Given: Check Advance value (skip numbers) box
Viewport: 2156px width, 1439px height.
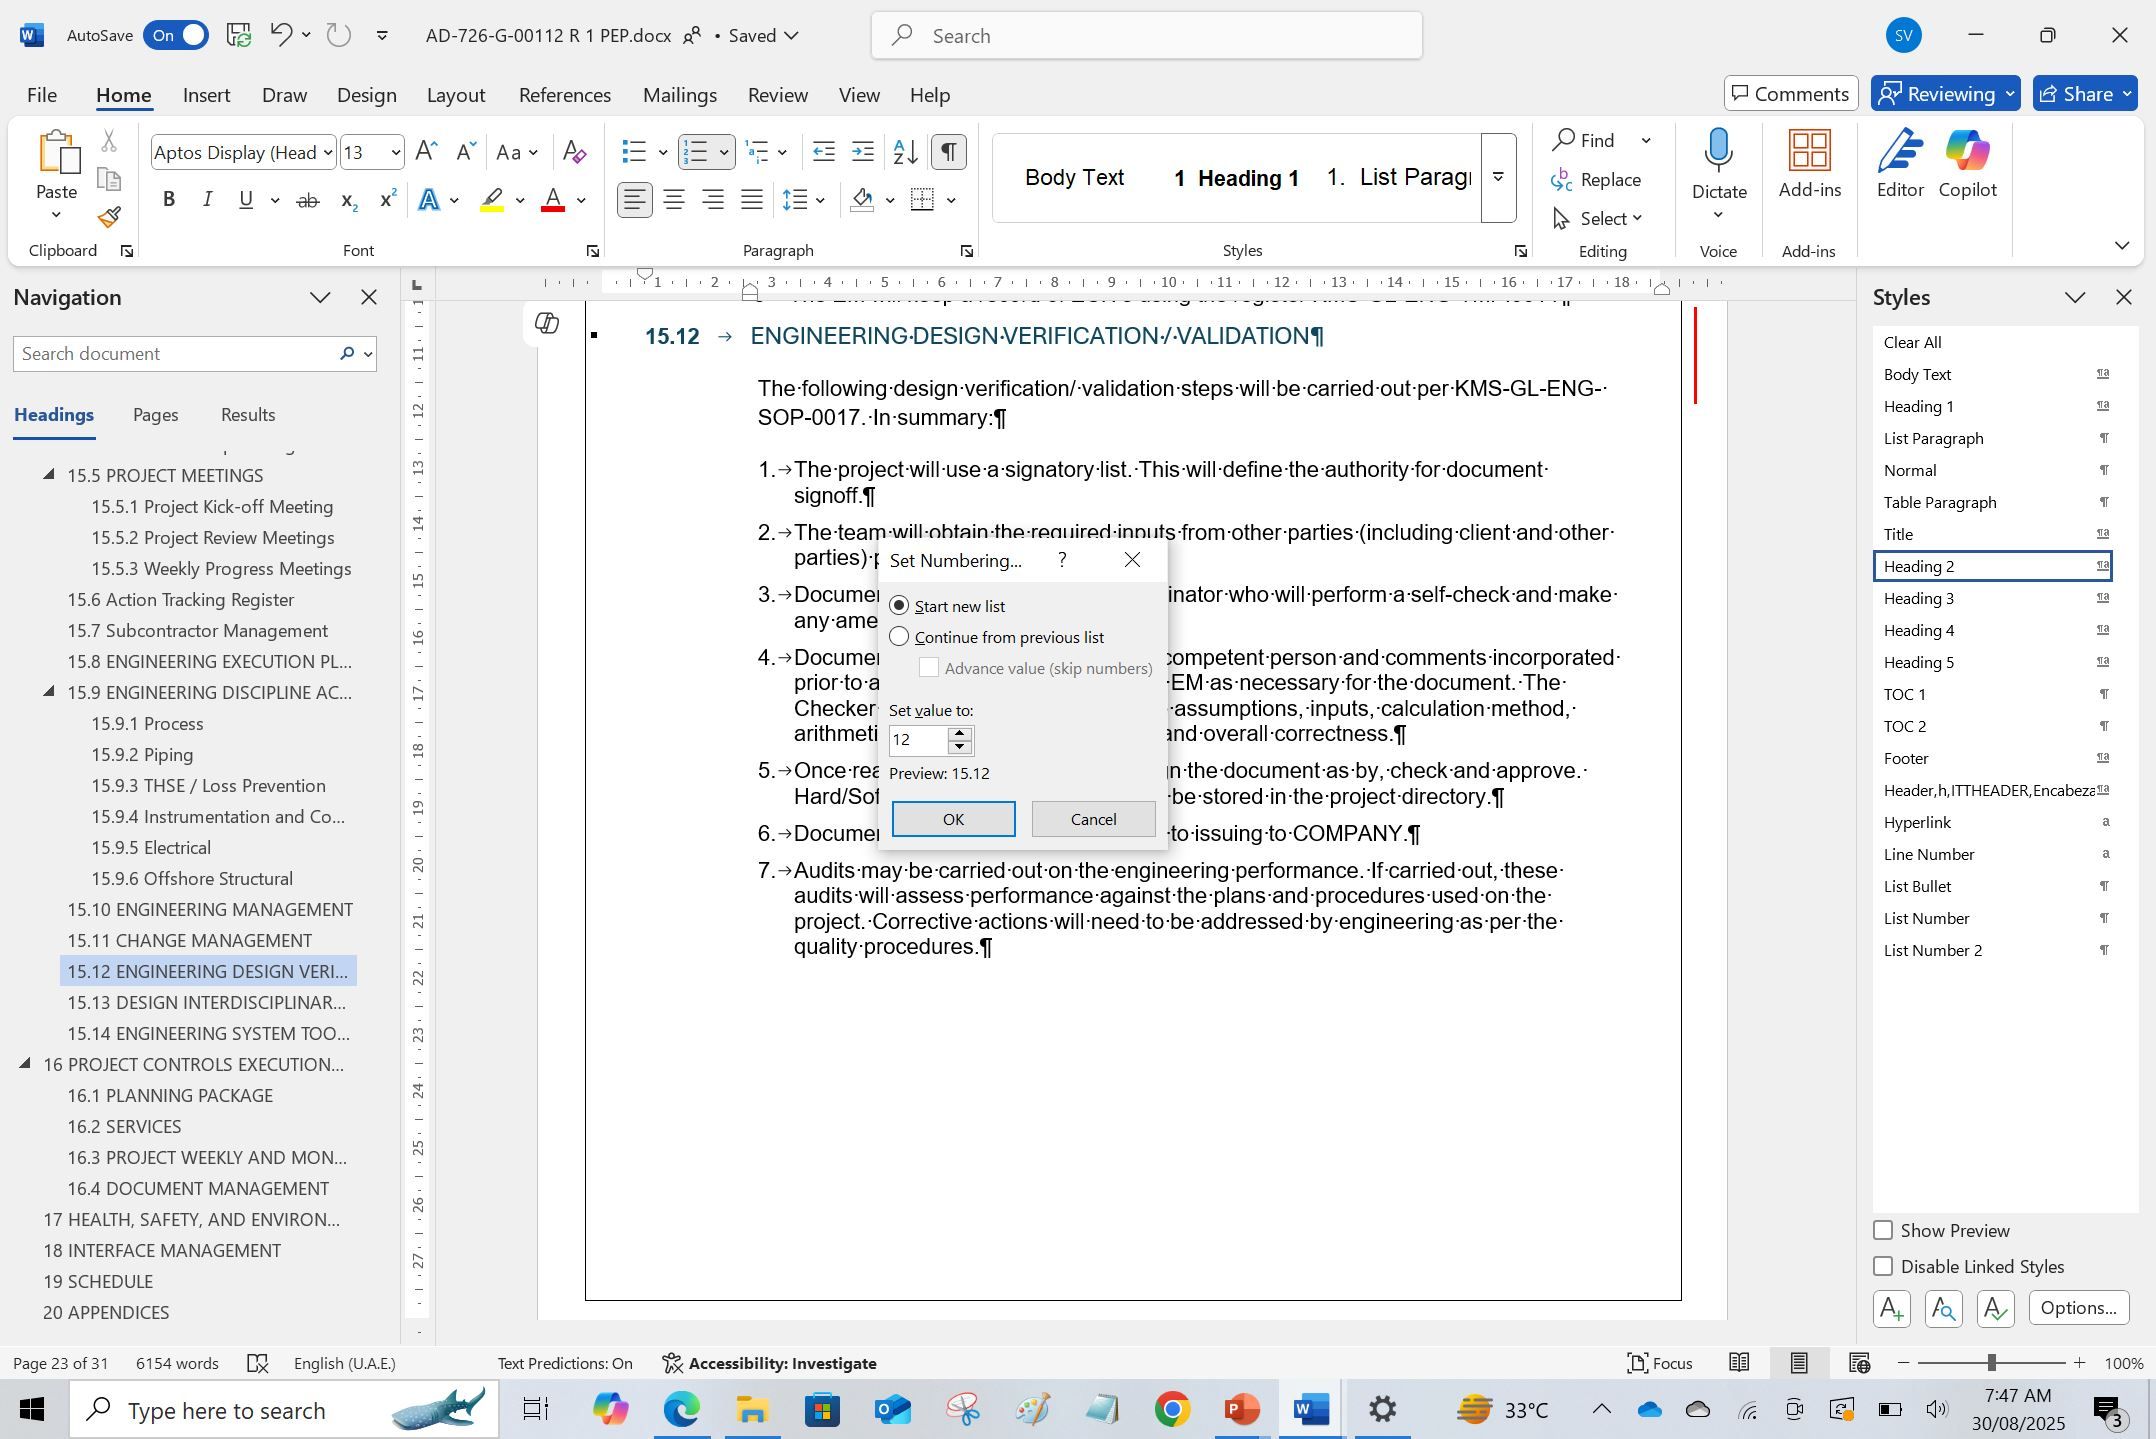Looking at the screenshot, I should (929, 668).
